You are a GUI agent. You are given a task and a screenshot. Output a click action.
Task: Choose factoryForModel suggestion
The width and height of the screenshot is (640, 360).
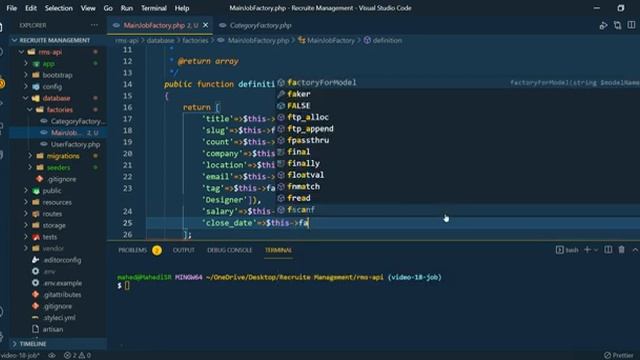point(322,82)
